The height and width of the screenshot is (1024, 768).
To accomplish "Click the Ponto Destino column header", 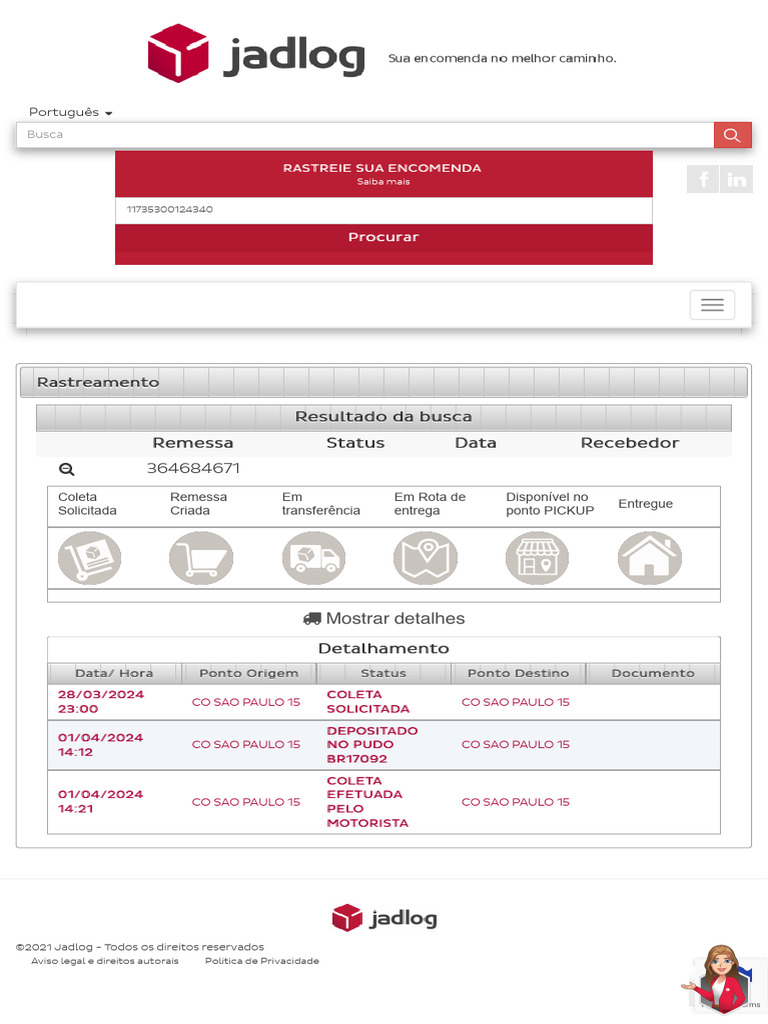I will click(x=519, y=673).
